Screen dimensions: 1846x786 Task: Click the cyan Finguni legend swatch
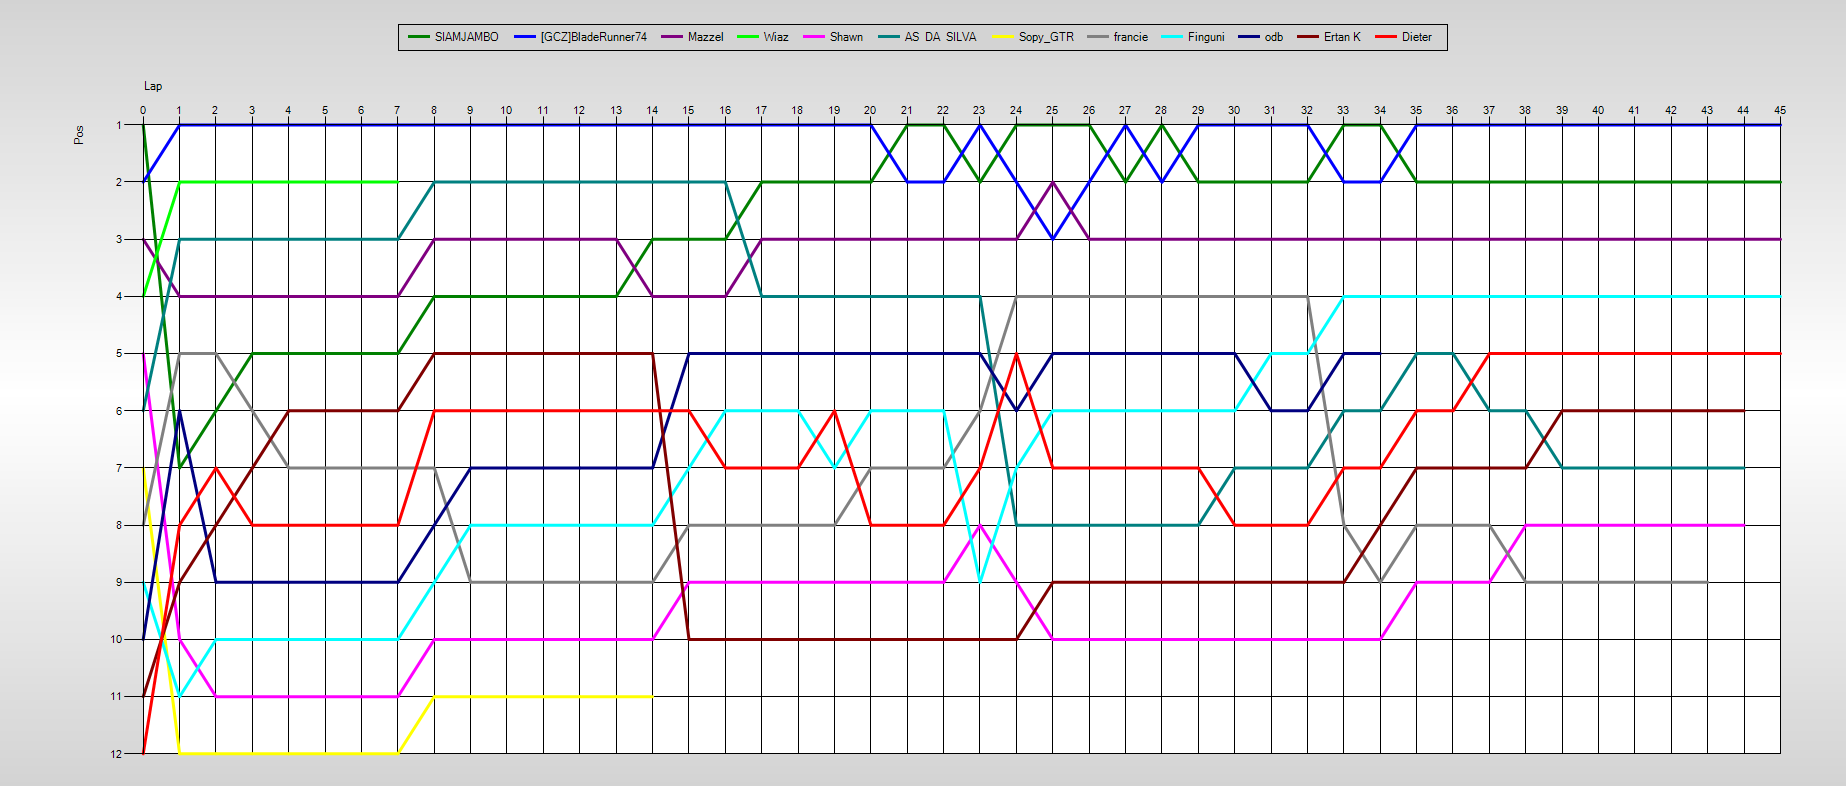click(1172, 37)
